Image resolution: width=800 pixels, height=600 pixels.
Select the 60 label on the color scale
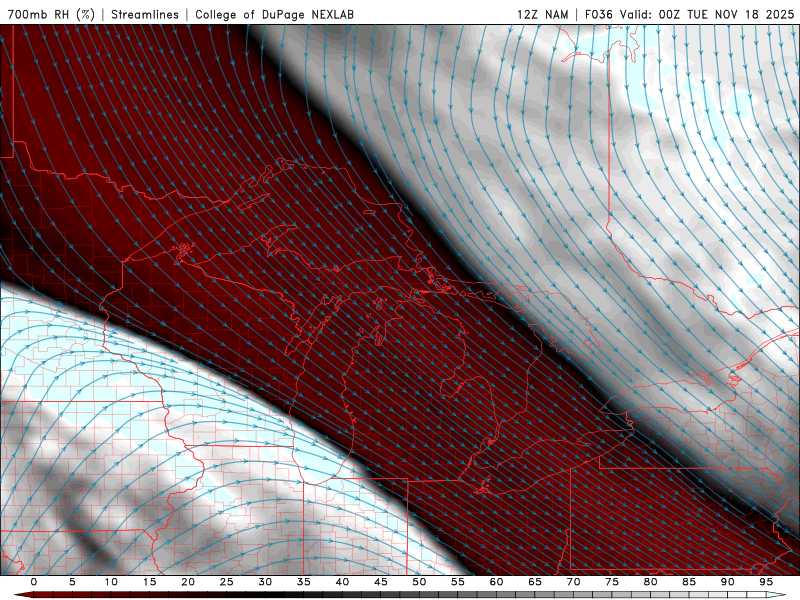pyautogui.click(x=496, y=582)
